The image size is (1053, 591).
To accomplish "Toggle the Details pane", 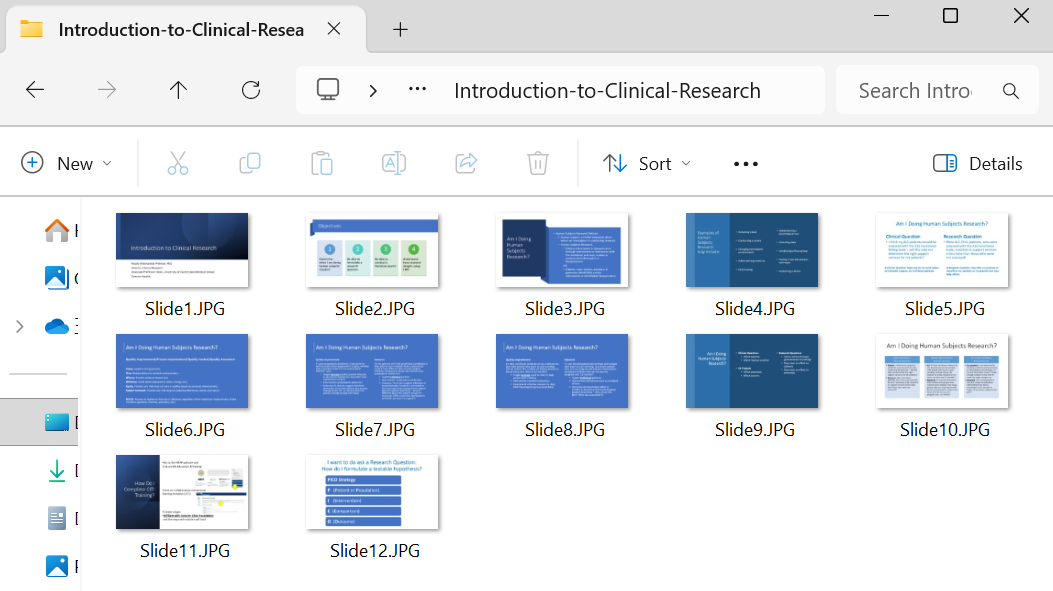I will coord(977,163).
